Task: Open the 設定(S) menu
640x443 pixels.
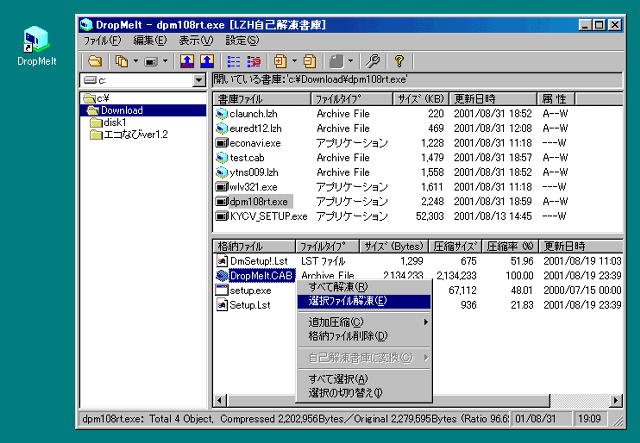Action: tap(242, 40)
